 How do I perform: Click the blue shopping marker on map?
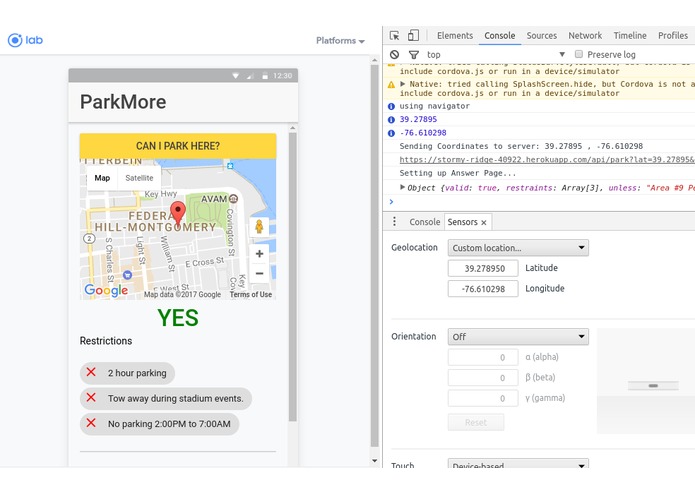pyautogui.click(x=127, y=275)
